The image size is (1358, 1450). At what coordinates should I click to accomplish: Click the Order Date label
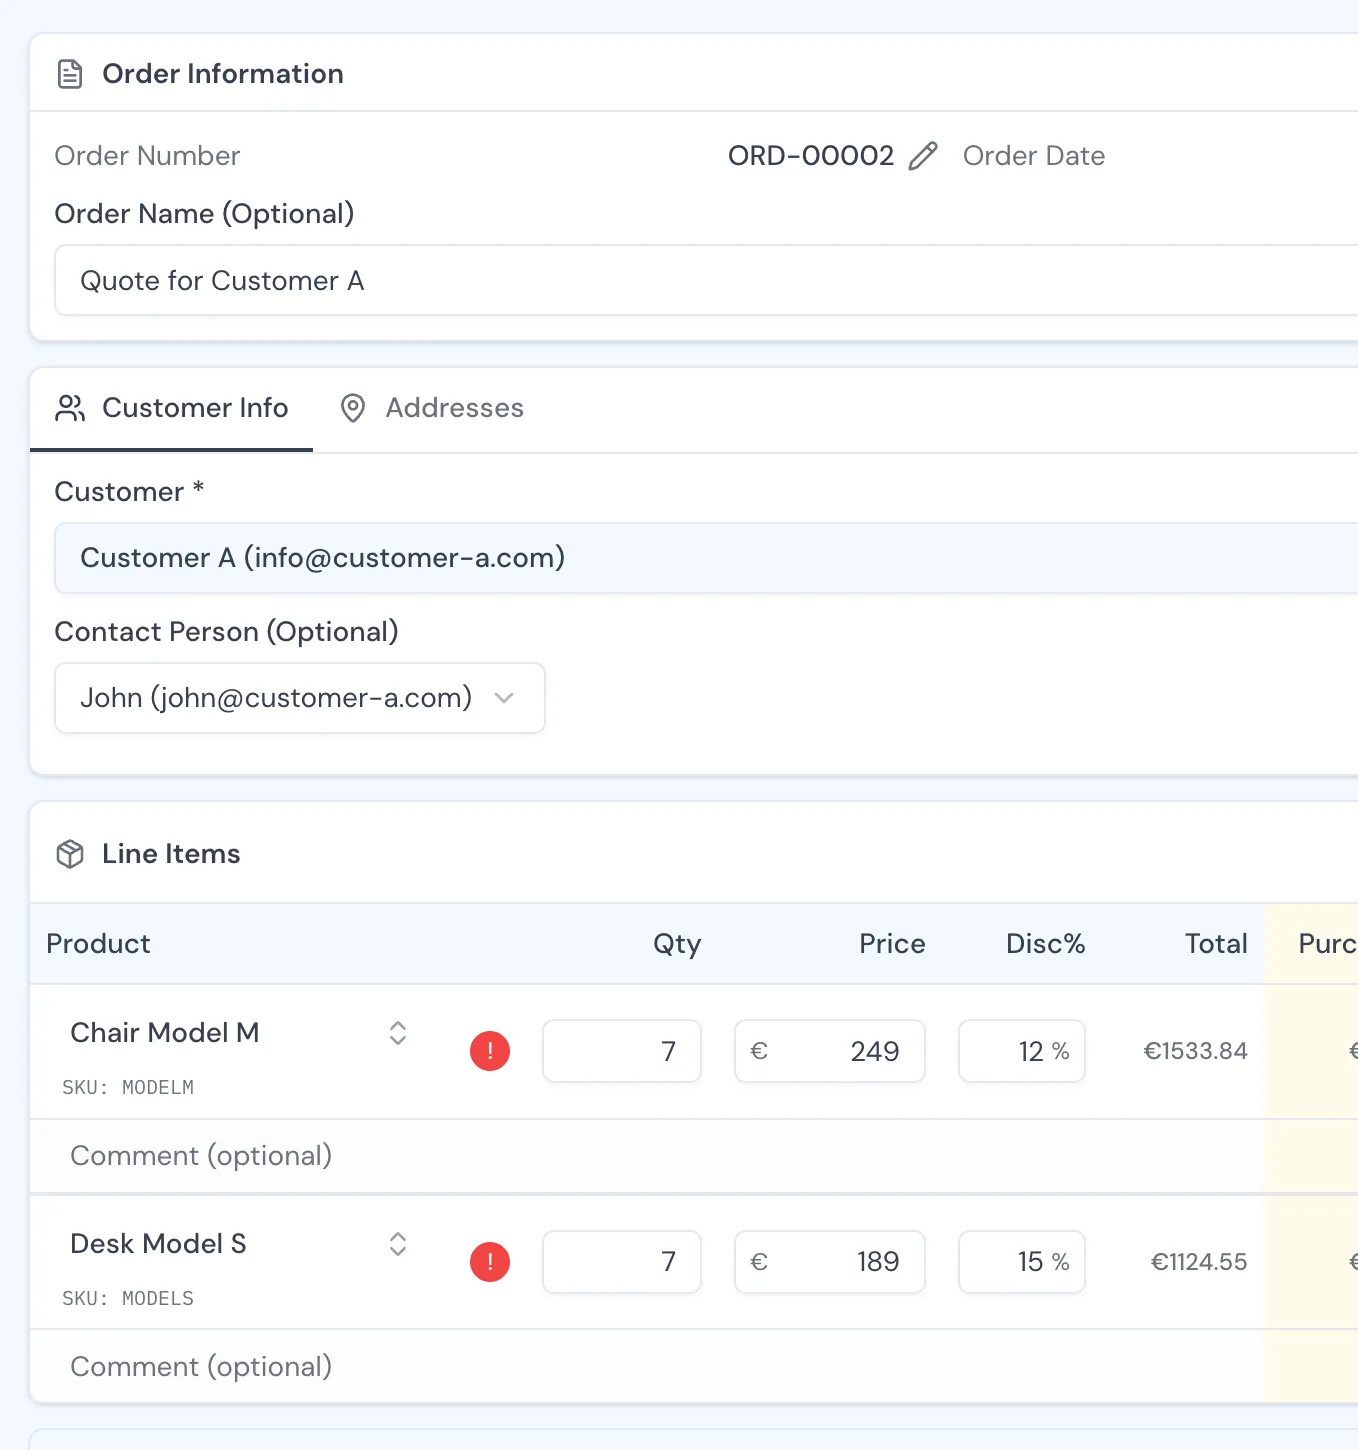pyautogui.click(x=1034, y=156)
